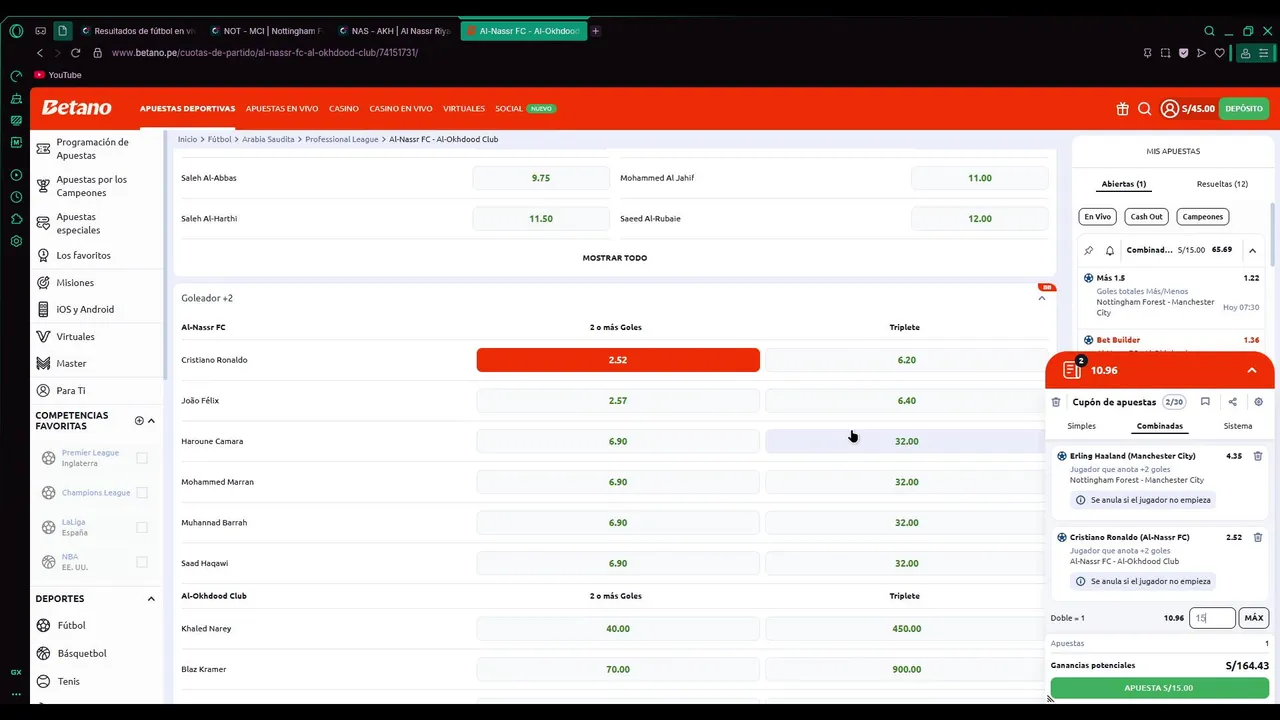Screen dimensions: 1280x720
Task: Toggle bell notification for Combinada bet
Action: click(1109, 250)
